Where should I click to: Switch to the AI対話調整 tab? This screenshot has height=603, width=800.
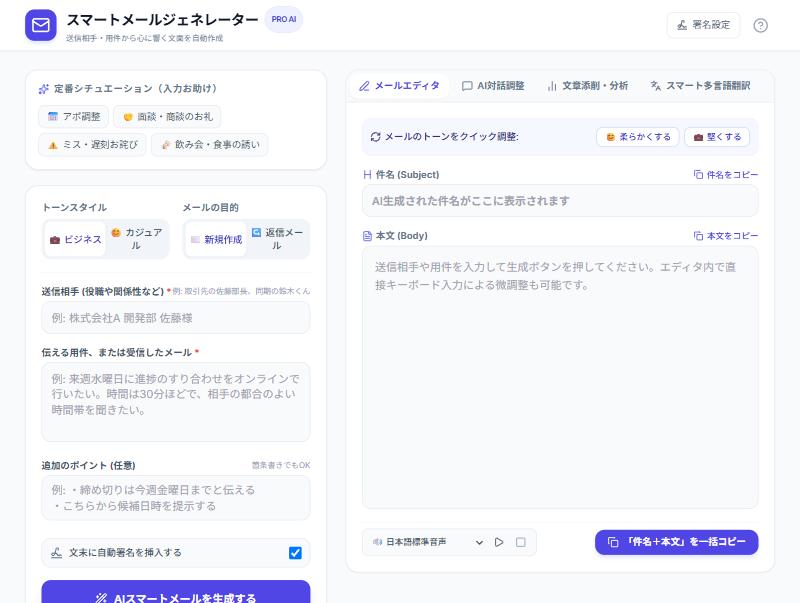(x=493, y=86)
